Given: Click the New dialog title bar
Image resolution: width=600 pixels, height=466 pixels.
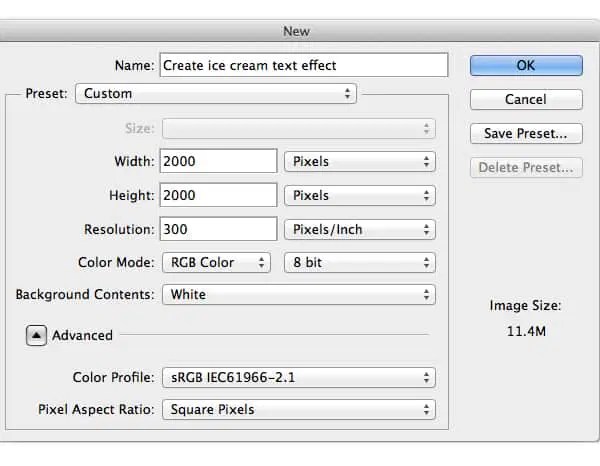Looking at the screenshot, I should [297, 31].
